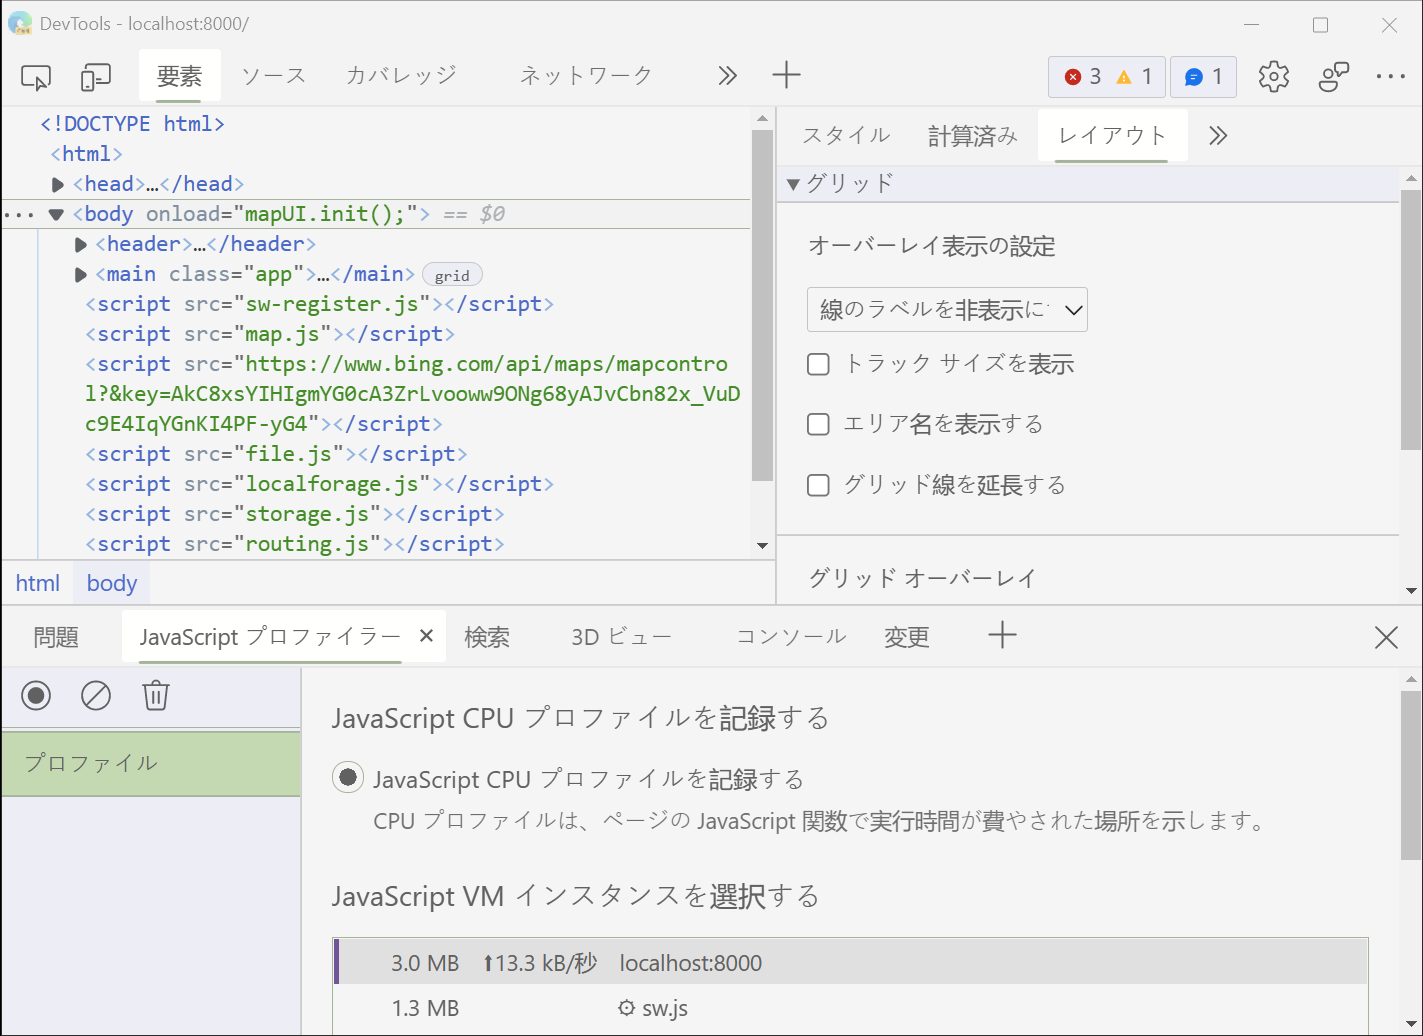Image resolution: width=1423 pixels, height=1036 pixels.
Task: Check the エリア名を表示する option
Action: [x=818, y=424]
